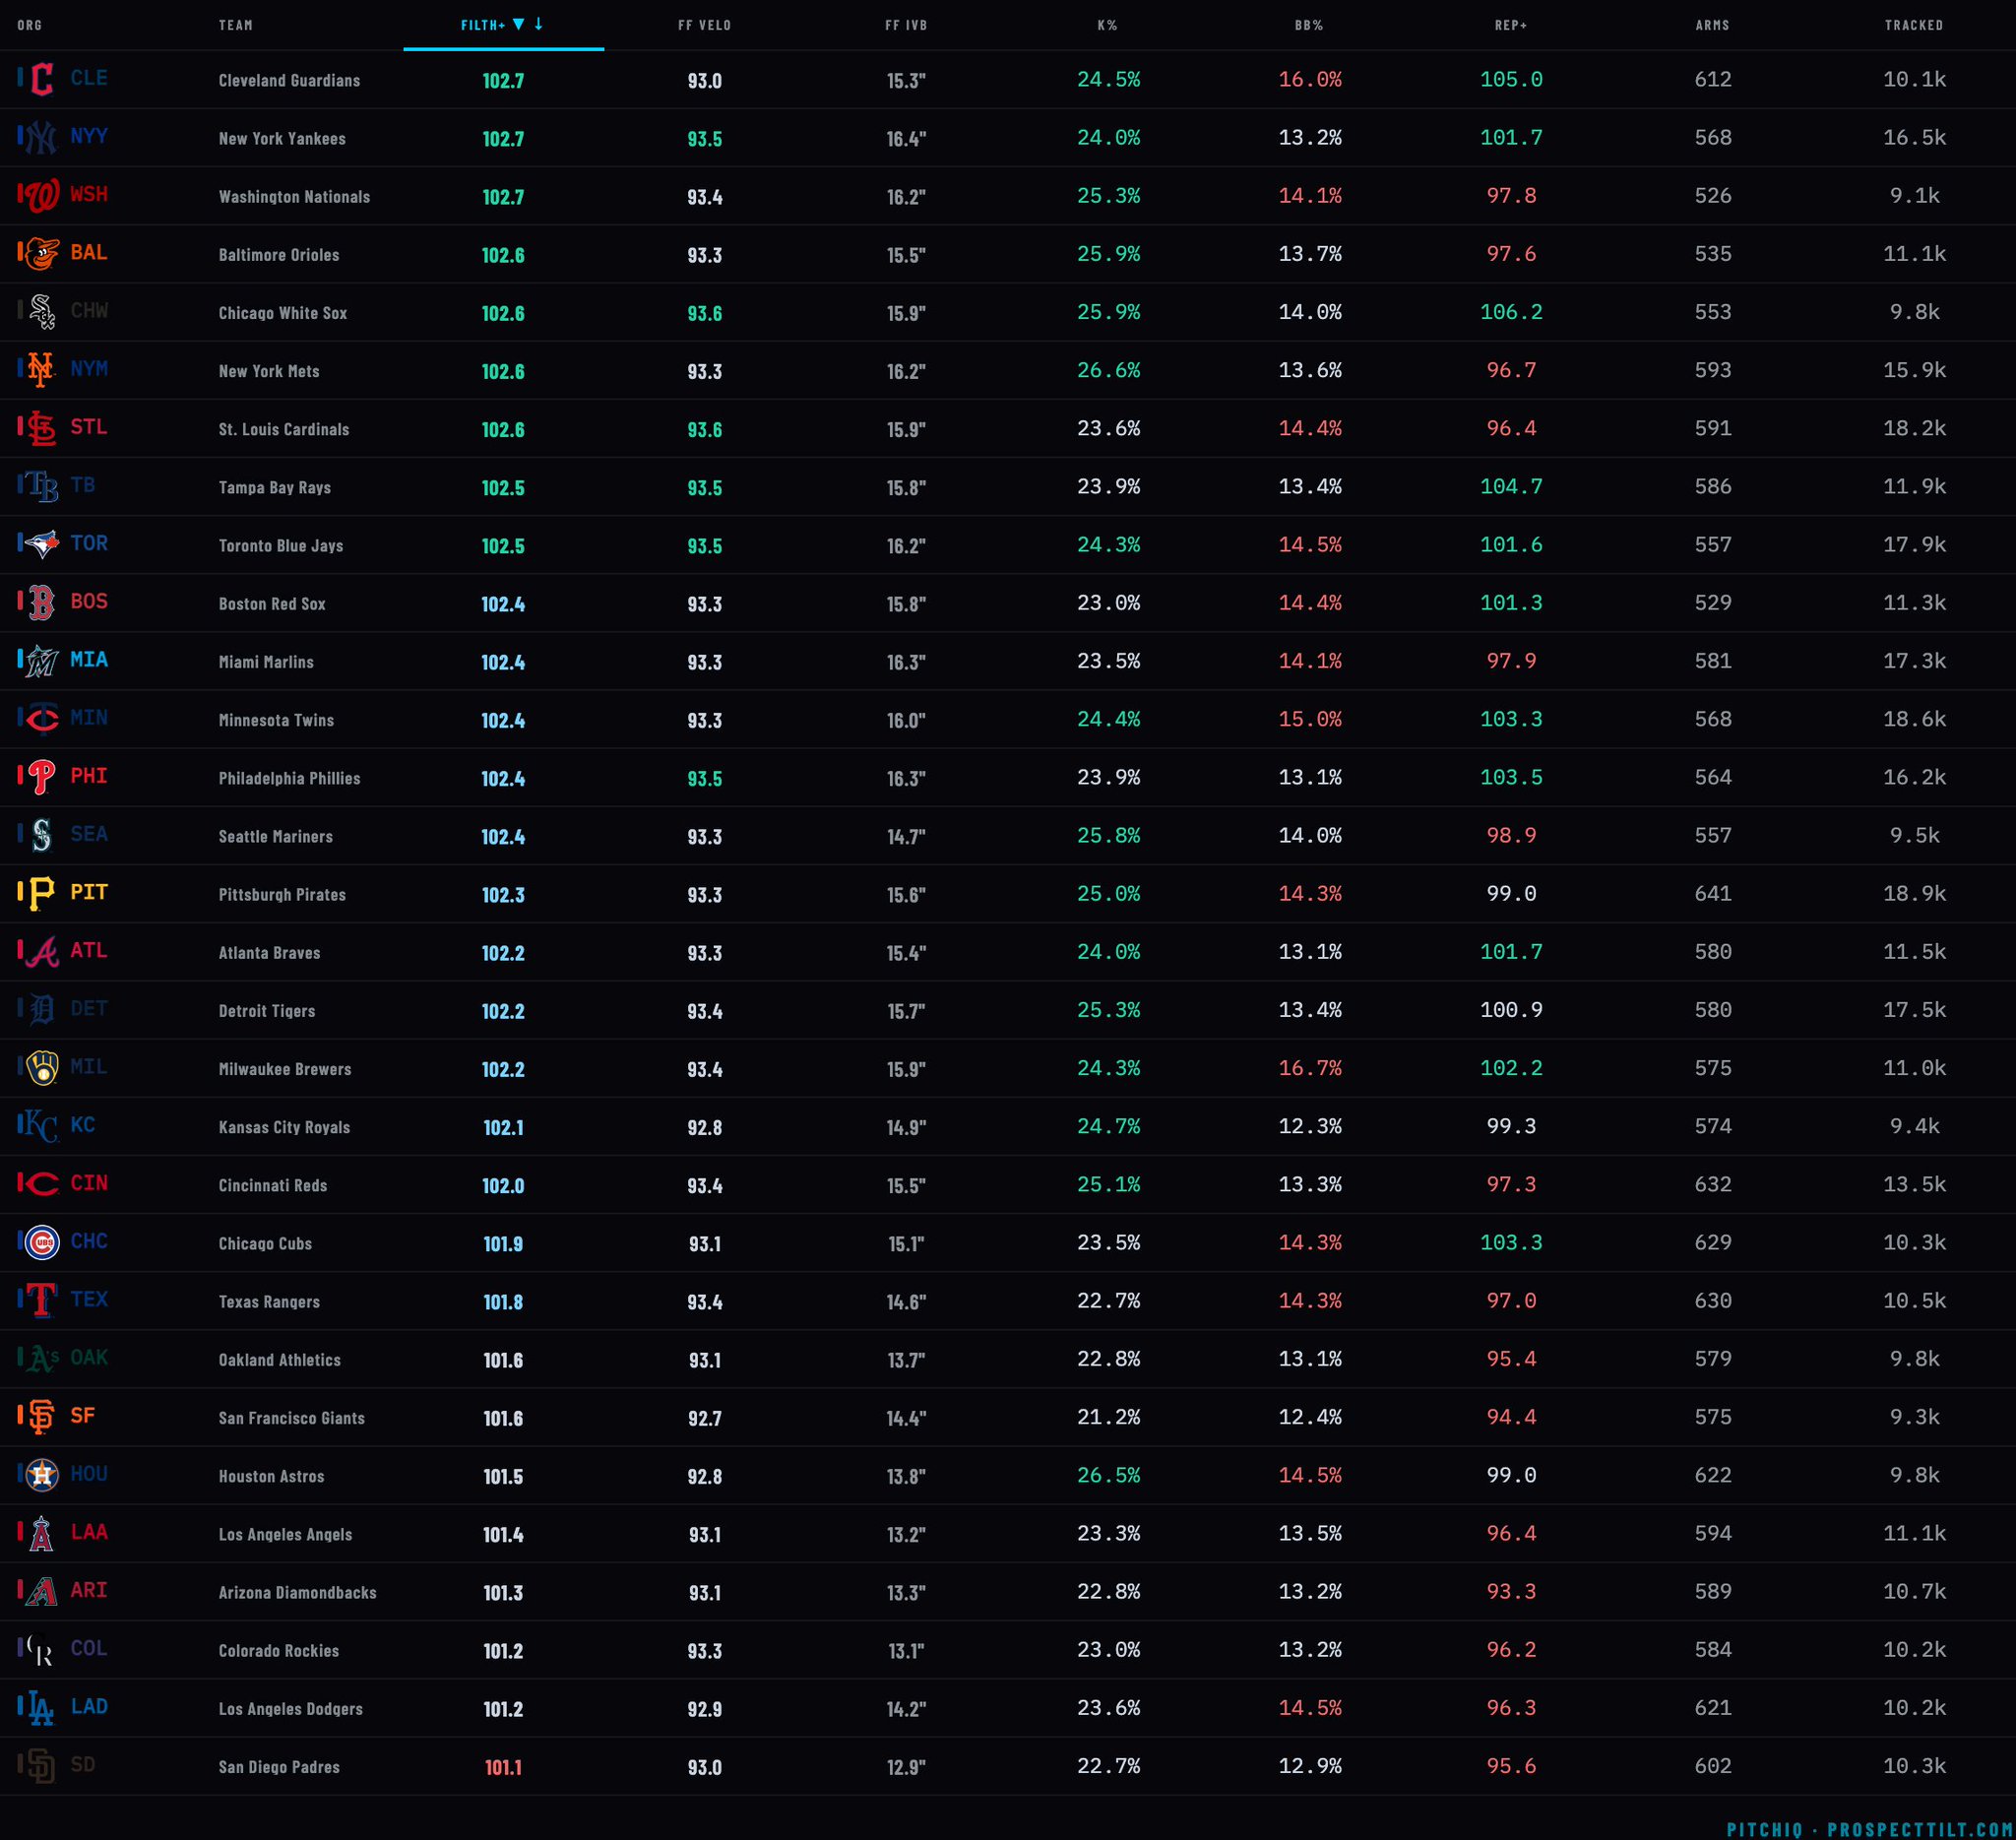The height and width of the screenshot is (1840, 2016).
Task: Click the New York Yankees logo icon
Action: click(41, 137)
